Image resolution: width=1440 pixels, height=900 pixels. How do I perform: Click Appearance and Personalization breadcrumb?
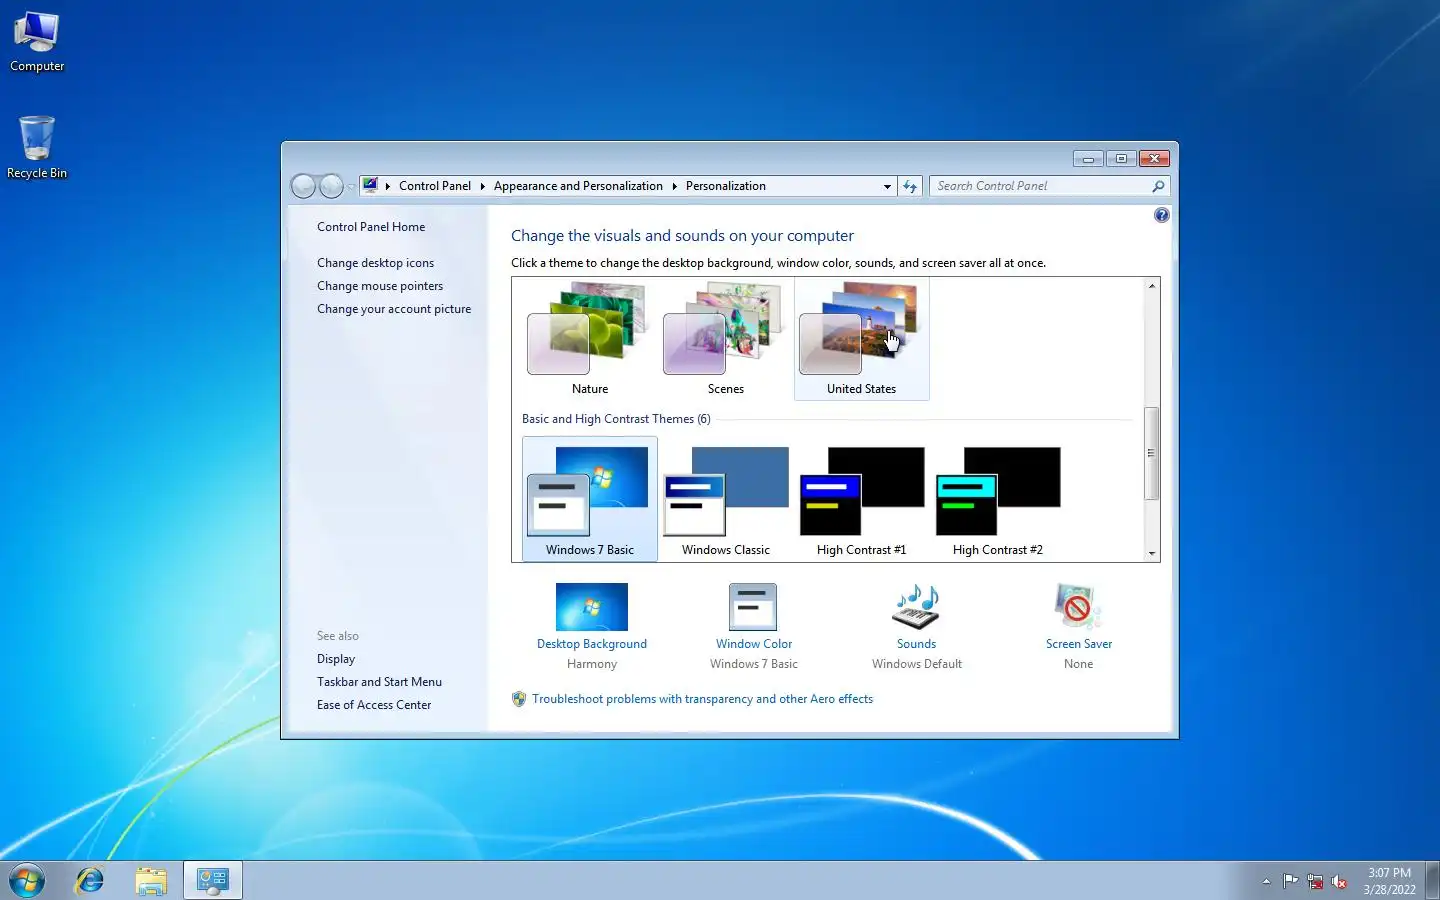578,186
